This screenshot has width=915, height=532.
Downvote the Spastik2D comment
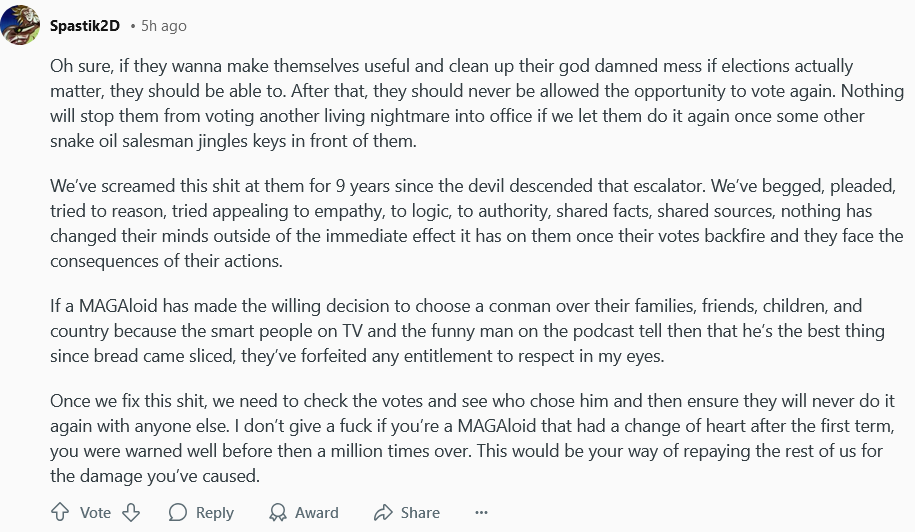point(130,512)
